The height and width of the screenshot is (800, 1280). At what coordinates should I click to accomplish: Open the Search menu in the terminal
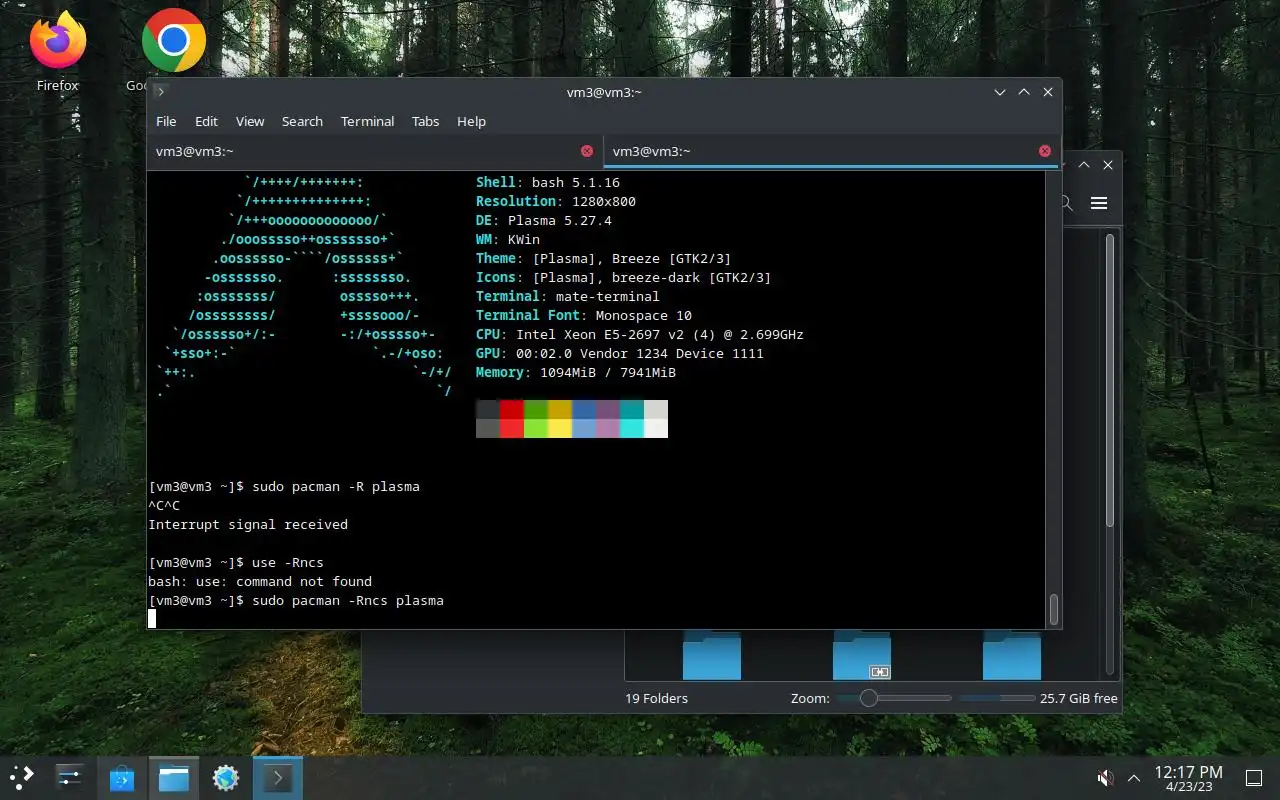click(302, 121)
